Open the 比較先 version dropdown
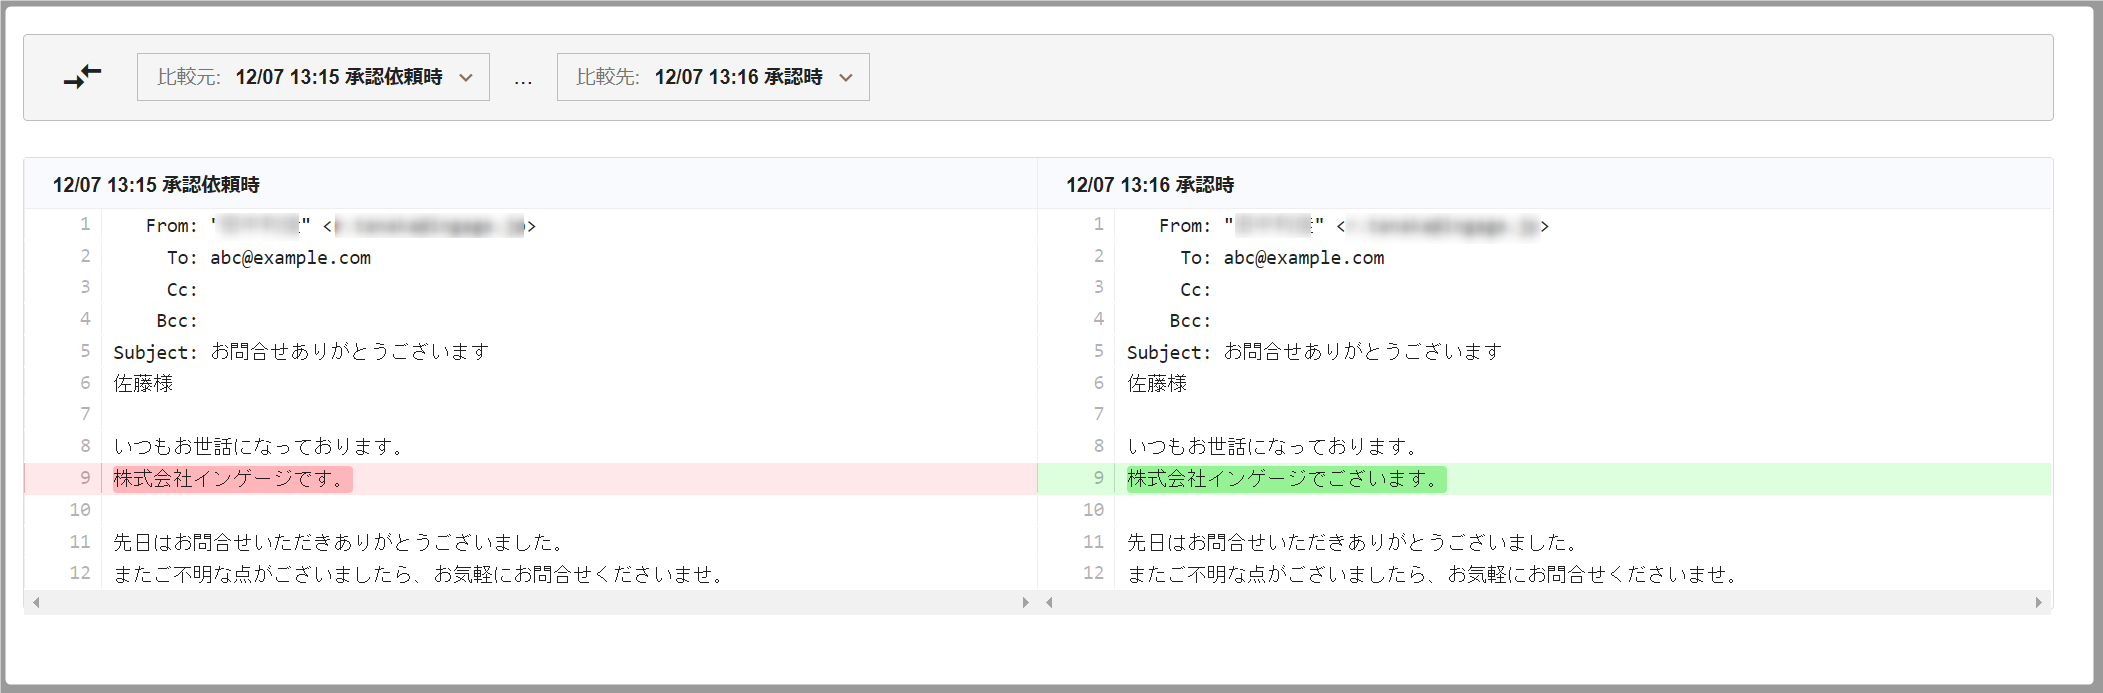The image size is (2103, 693). pos(713,77)
